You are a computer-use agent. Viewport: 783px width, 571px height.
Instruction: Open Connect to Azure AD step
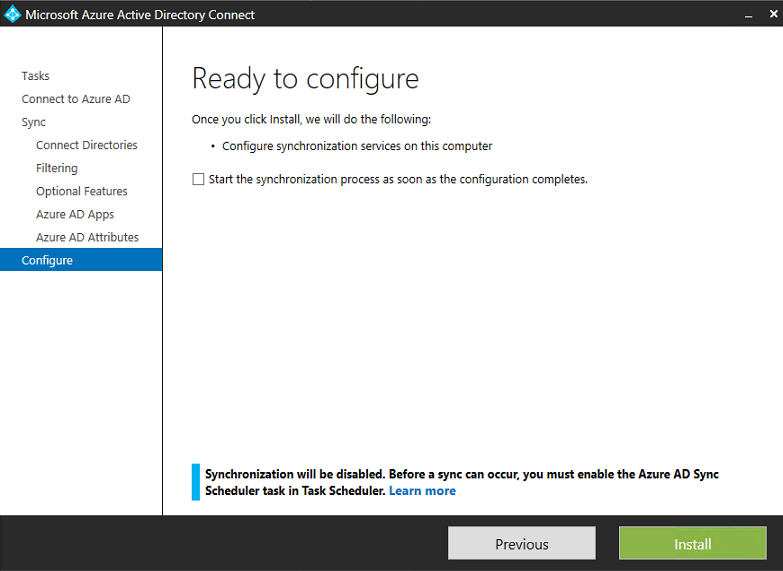76,99
